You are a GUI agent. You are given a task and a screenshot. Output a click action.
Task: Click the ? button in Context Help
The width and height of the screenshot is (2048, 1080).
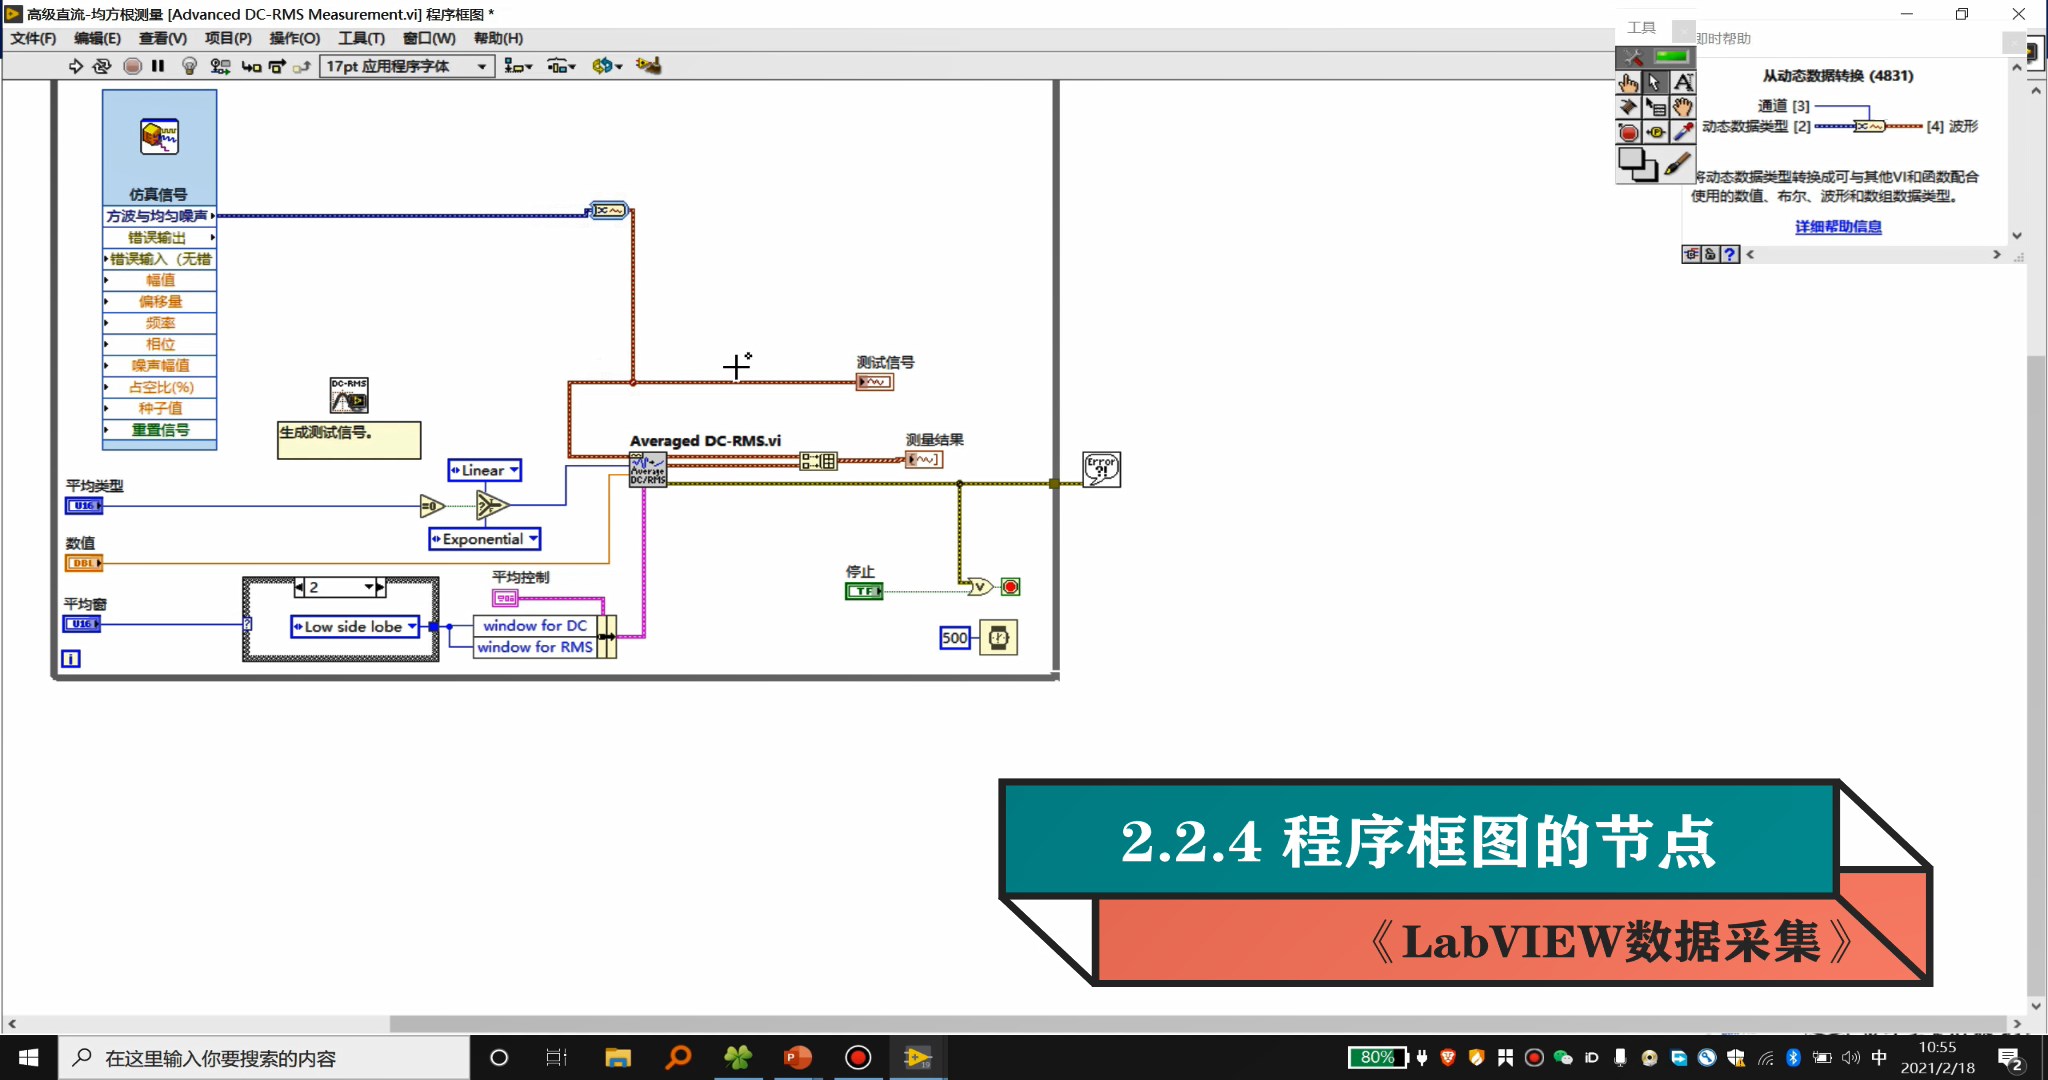pos(1730,255)
